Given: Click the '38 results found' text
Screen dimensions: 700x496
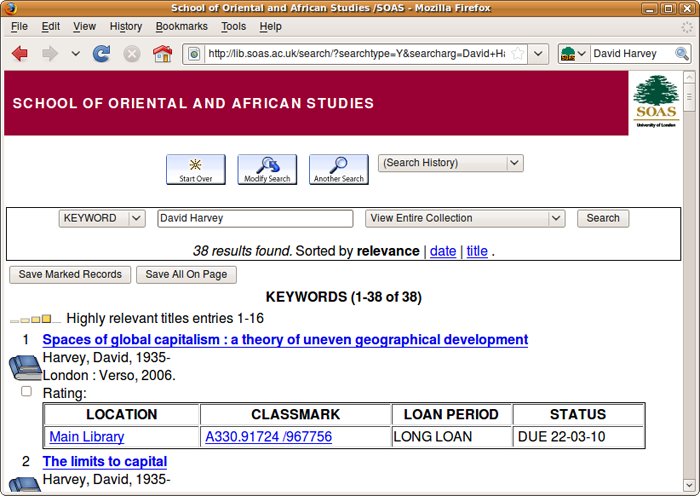Looking at the screenshot, I should pyautogui.click(x=242, y=251).
